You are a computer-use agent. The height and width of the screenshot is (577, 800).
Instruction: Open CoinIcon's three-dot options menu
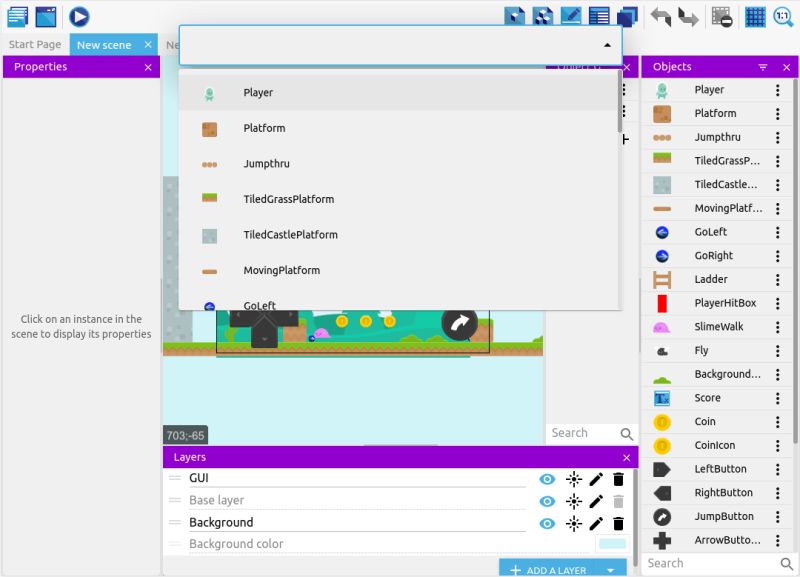pyautogui.click(x=779, y=445)
